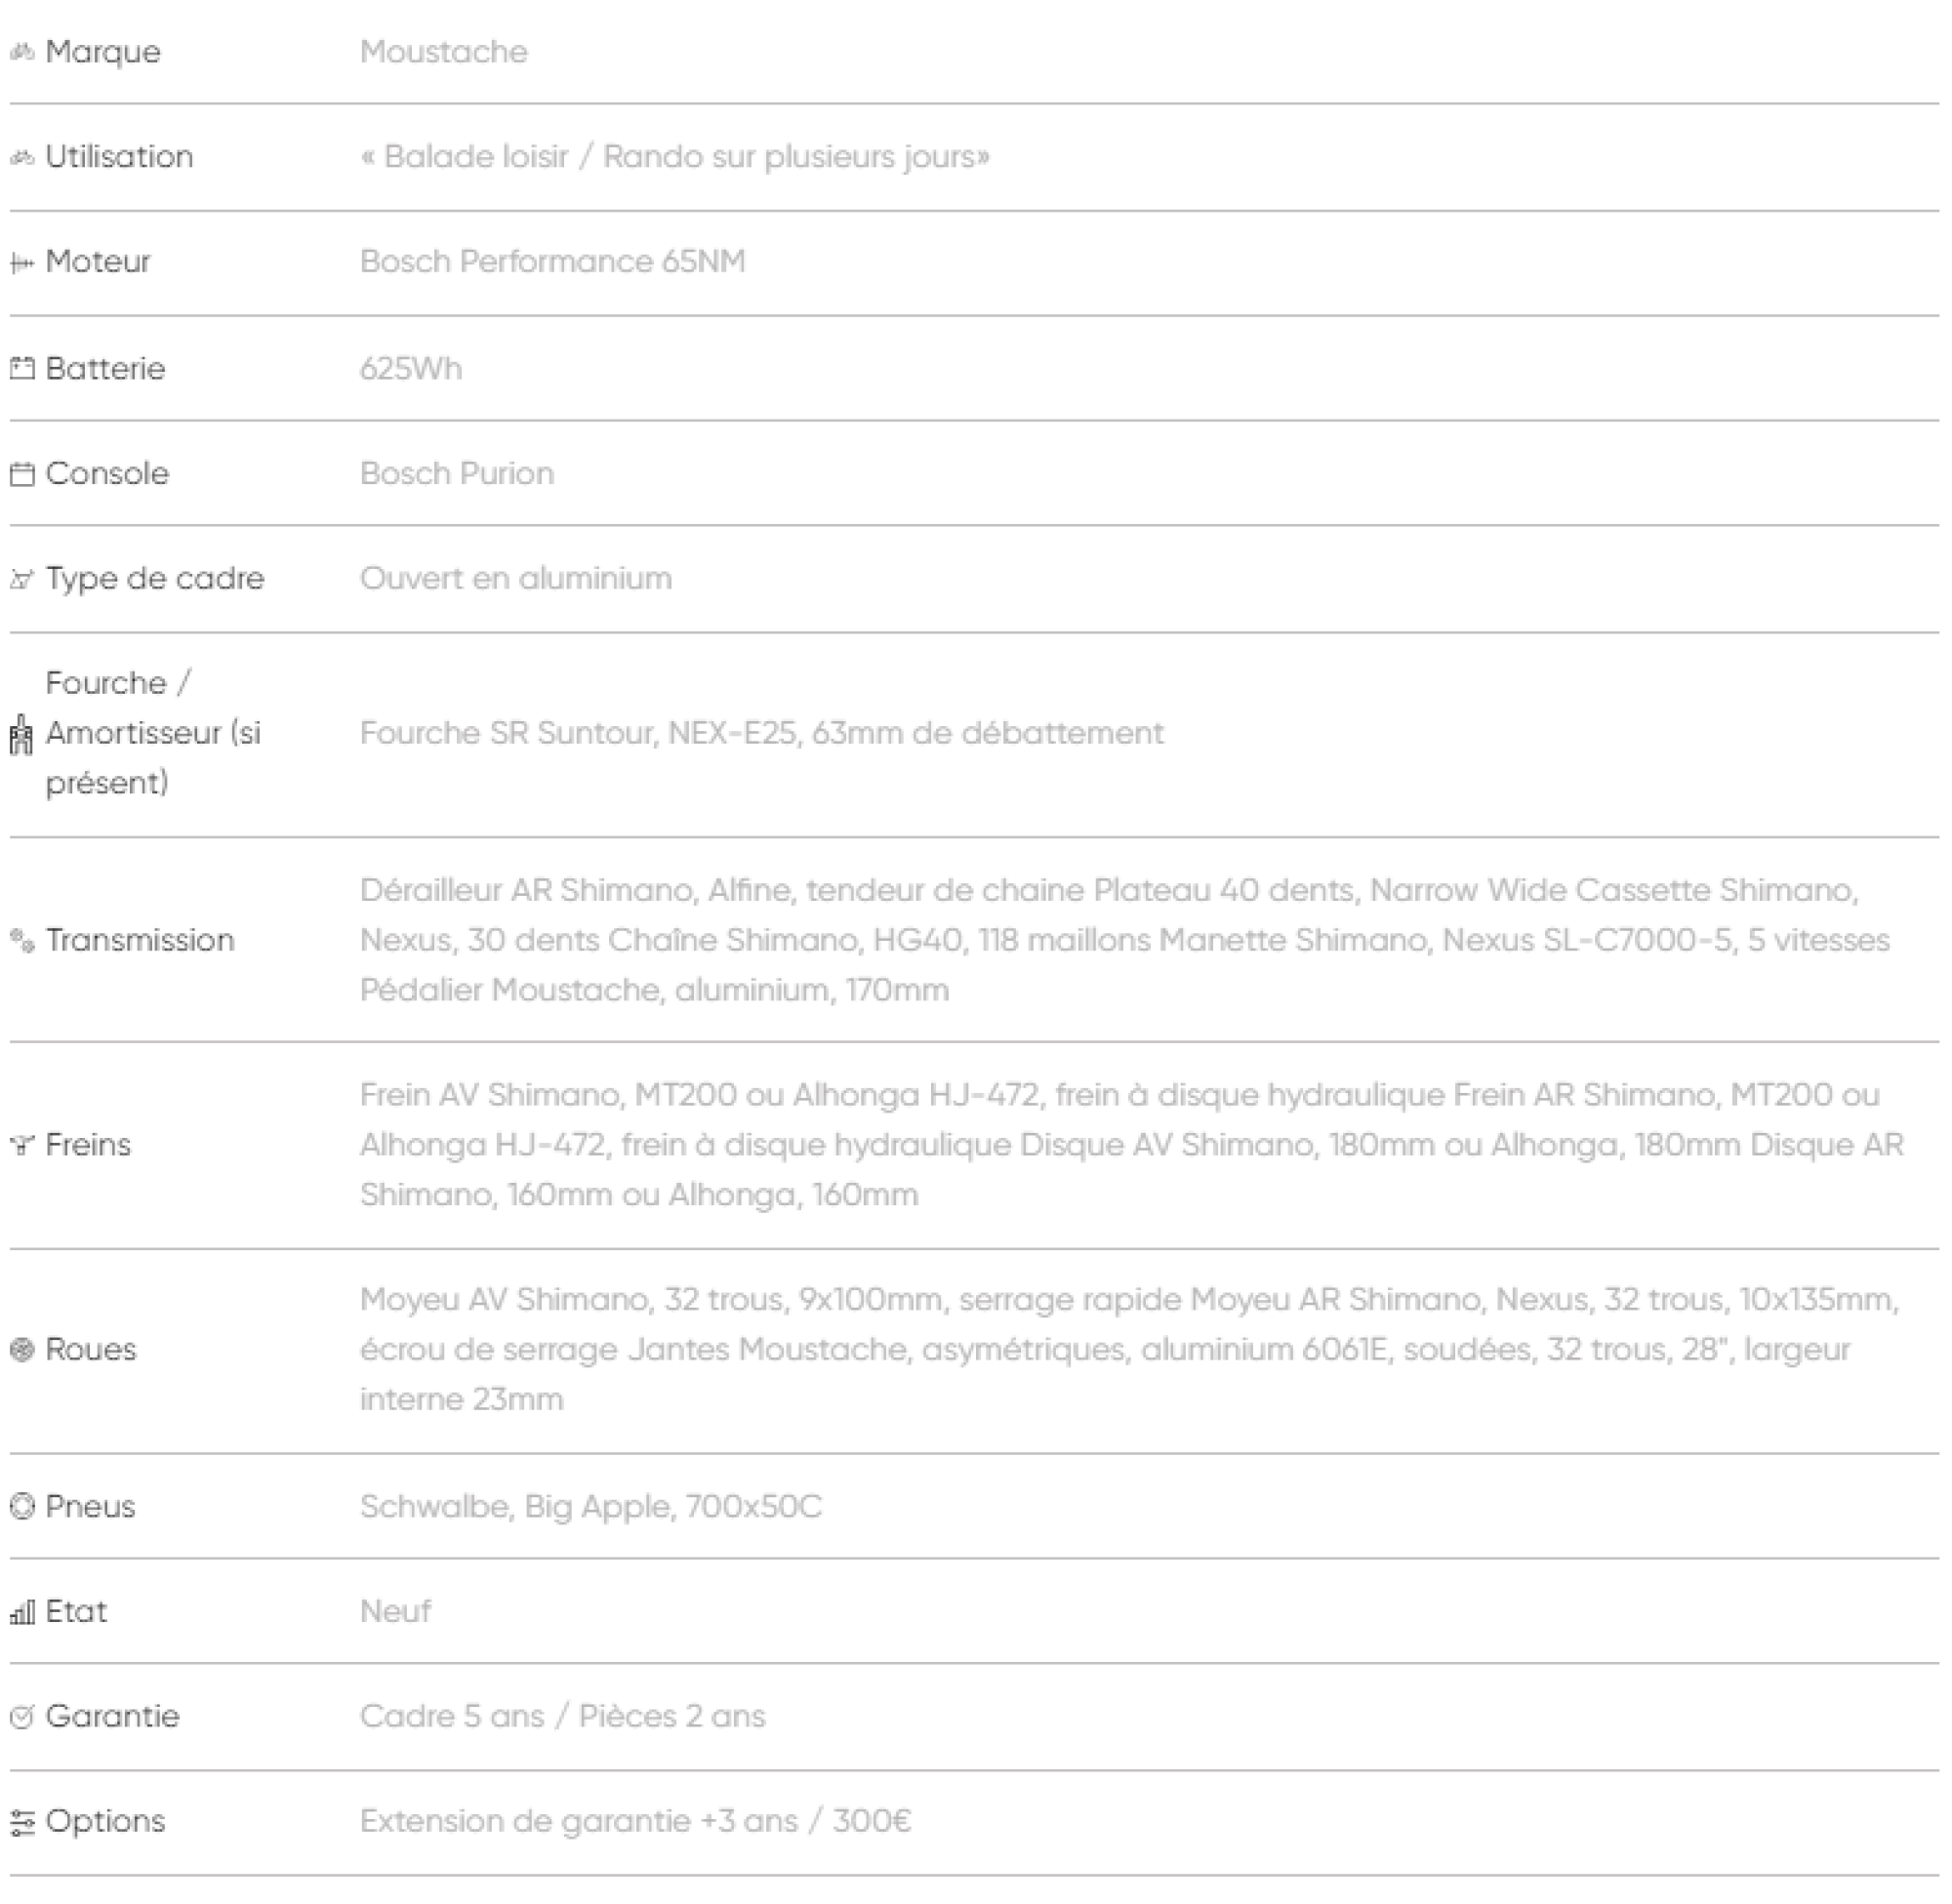This screenshot has height=1904, width=1952.
Task: Click the gears icon next to Transmission
Action: [22, 940]
